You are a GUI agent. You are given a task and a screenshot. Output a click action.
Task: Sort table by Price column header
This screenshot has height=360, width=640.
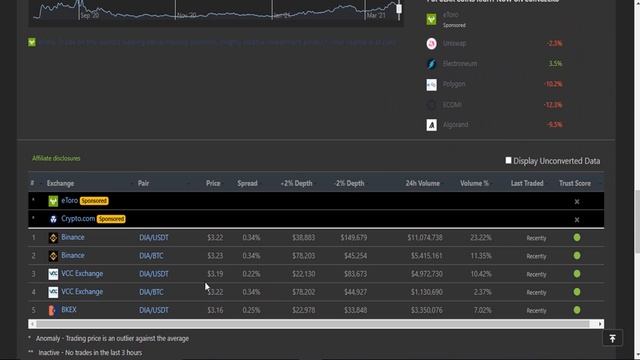[x=213, y=183]
